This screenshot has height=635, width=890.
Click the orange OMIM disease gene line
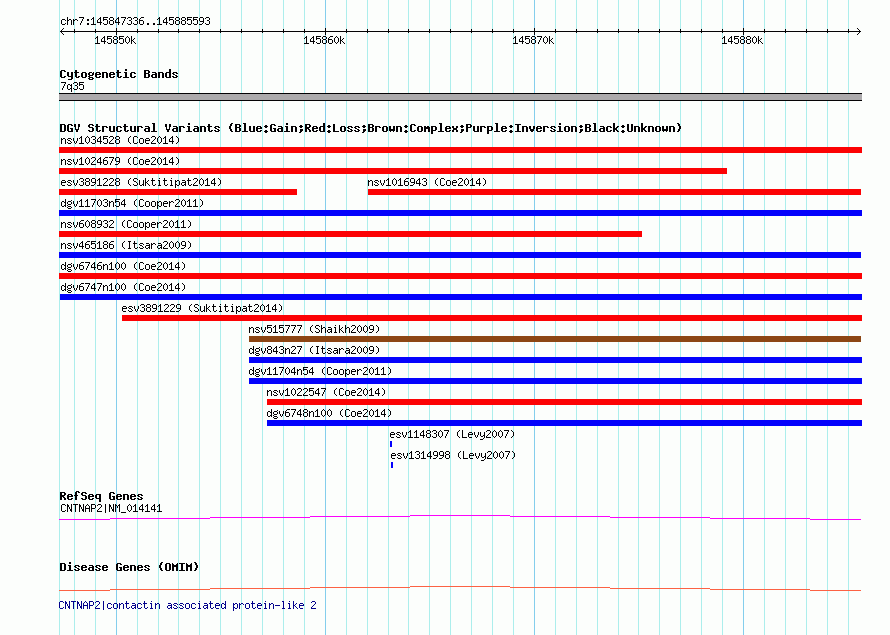(x=460, y=588)
